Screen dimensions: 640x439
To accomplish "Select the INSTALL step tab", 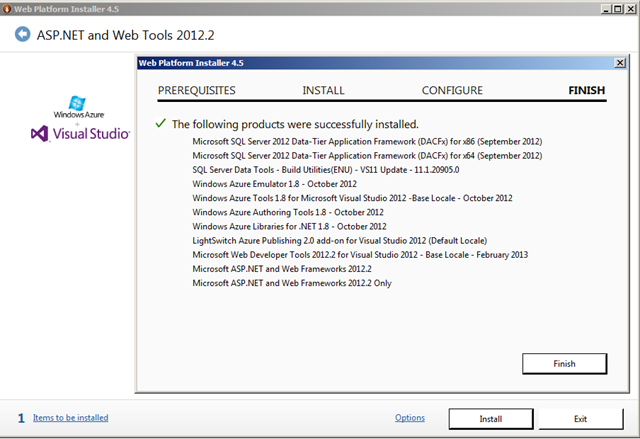I will click(x=323, y=90).
